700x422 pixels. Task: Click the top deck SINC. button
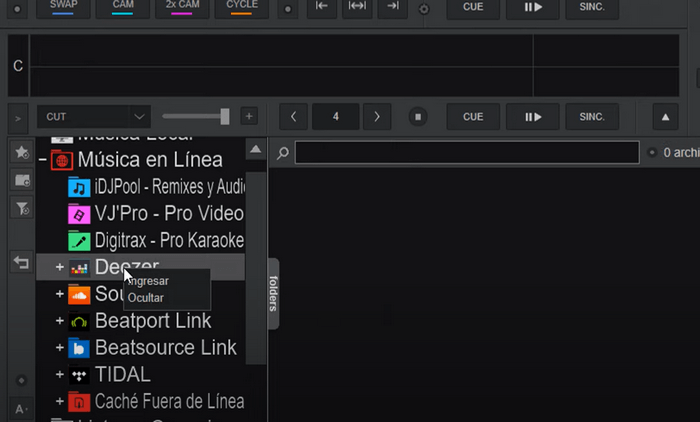click(592, 8)
